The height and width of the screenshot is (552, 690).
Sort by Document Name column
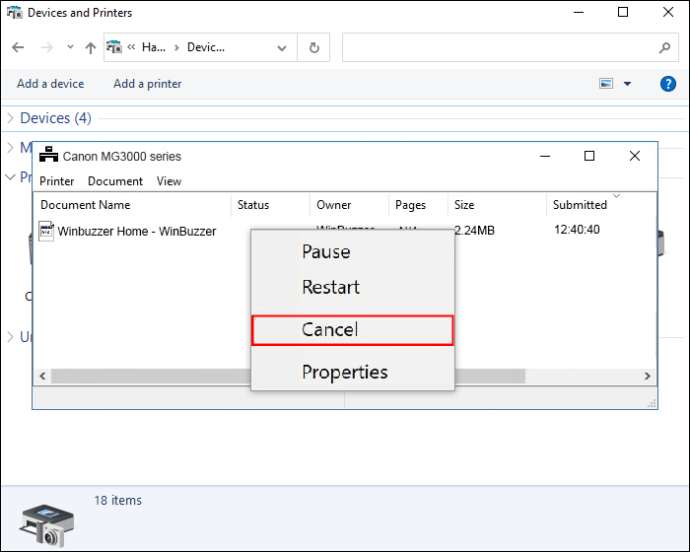[85, 205]
